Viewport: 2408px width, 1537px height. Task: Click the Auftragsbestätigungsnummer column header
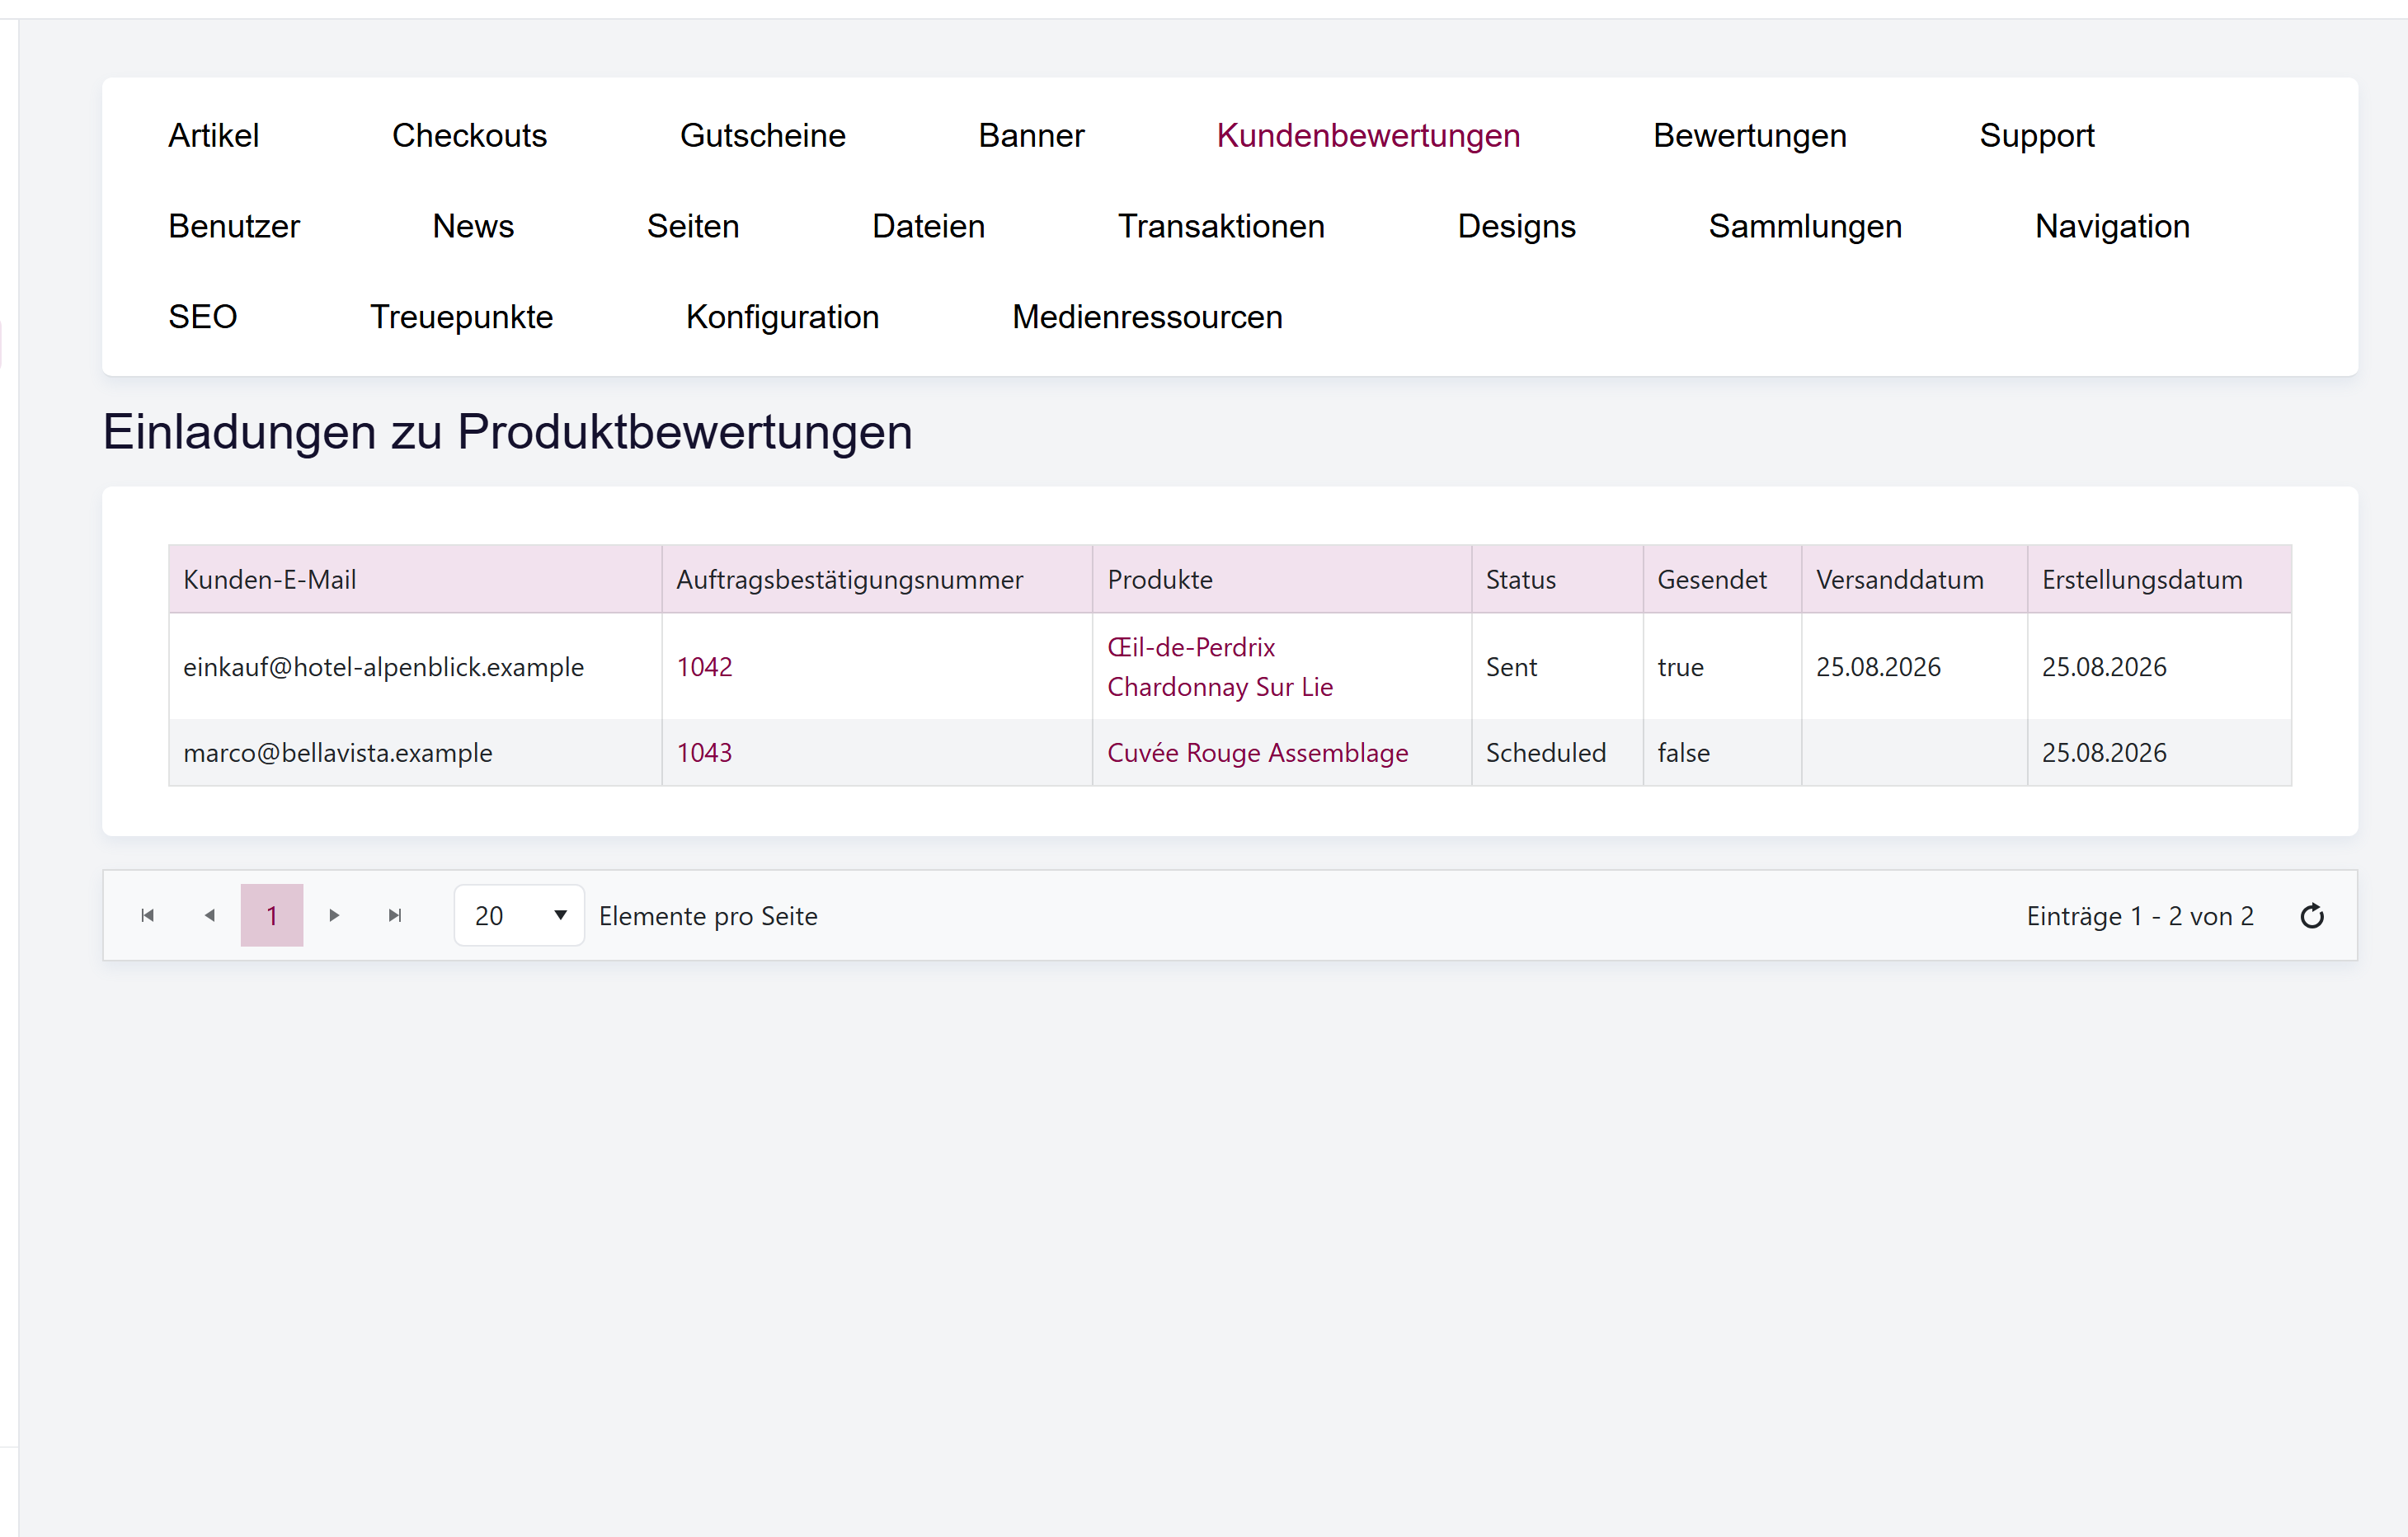pos(877,579)
